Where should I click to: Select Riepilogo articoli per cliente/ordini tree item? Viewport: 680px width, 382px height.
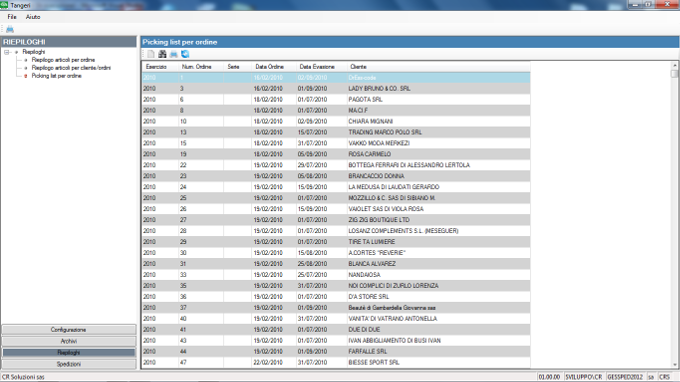(71, 68)
